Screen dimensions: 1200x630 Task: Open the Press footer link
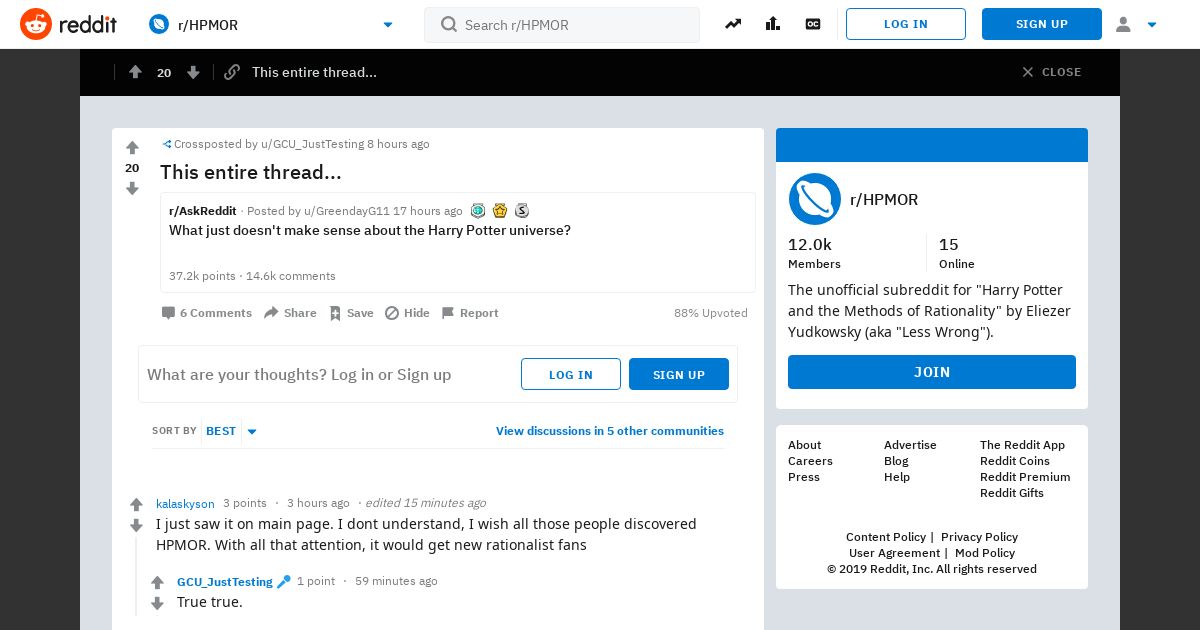point(804,477)
